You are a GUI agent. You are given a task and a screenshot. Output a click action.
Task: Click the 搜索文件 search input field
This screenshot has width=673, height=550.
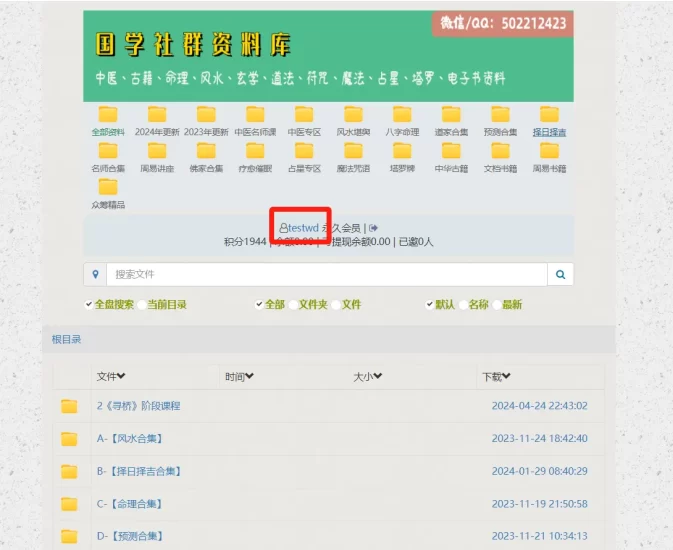(326, 274)
